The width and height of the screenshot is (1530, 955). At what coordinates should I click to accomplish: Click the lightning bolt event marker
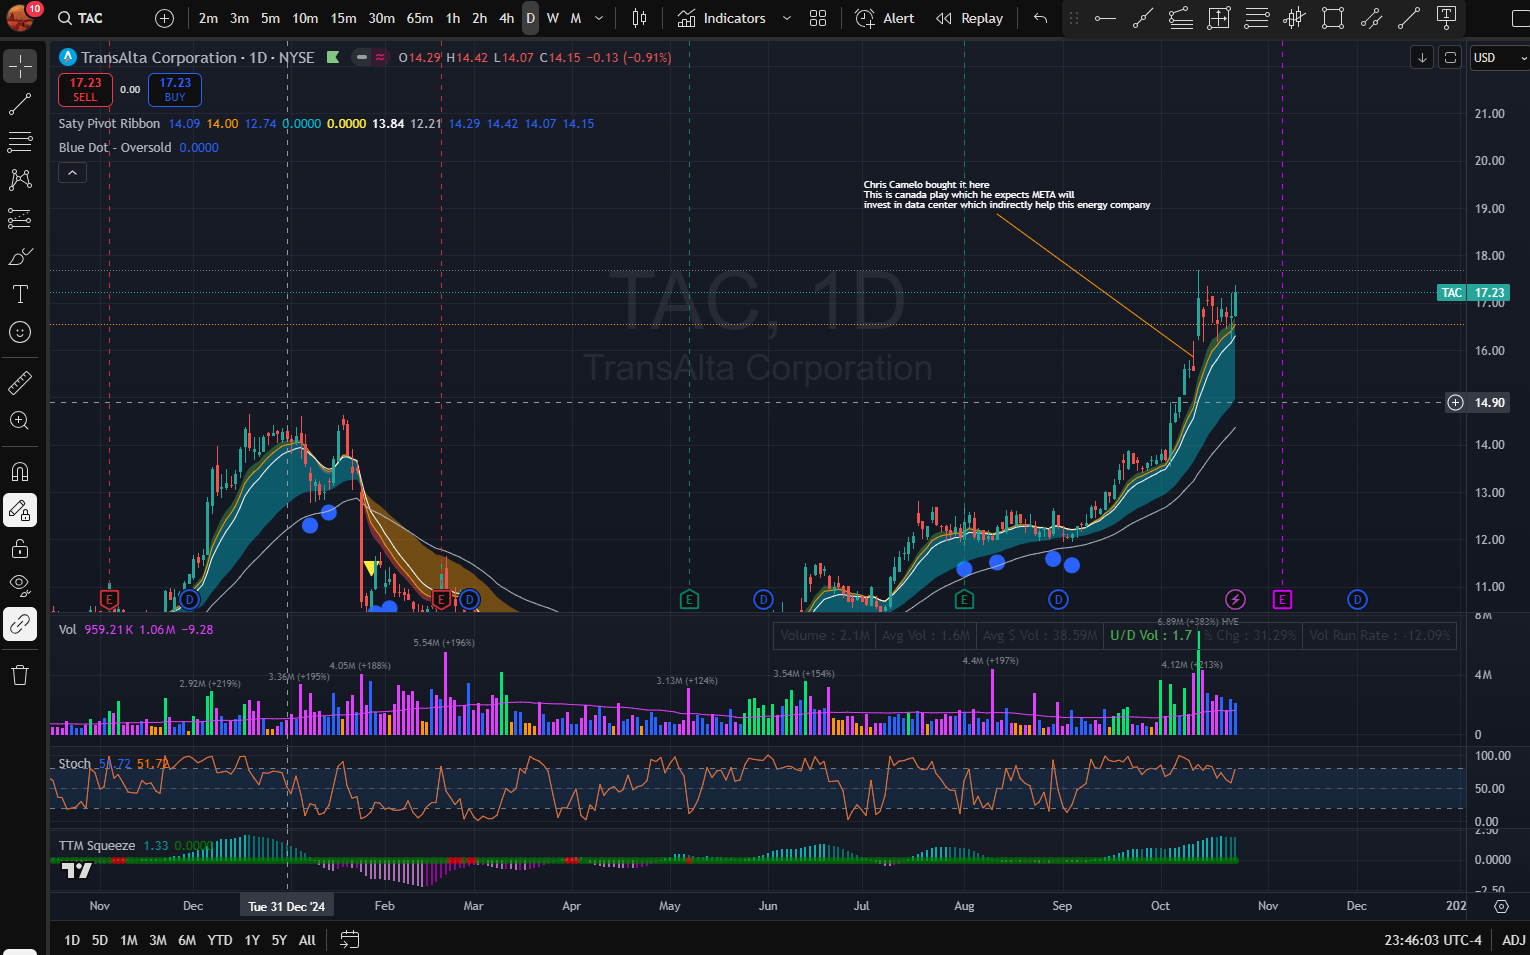(1235, 599)
